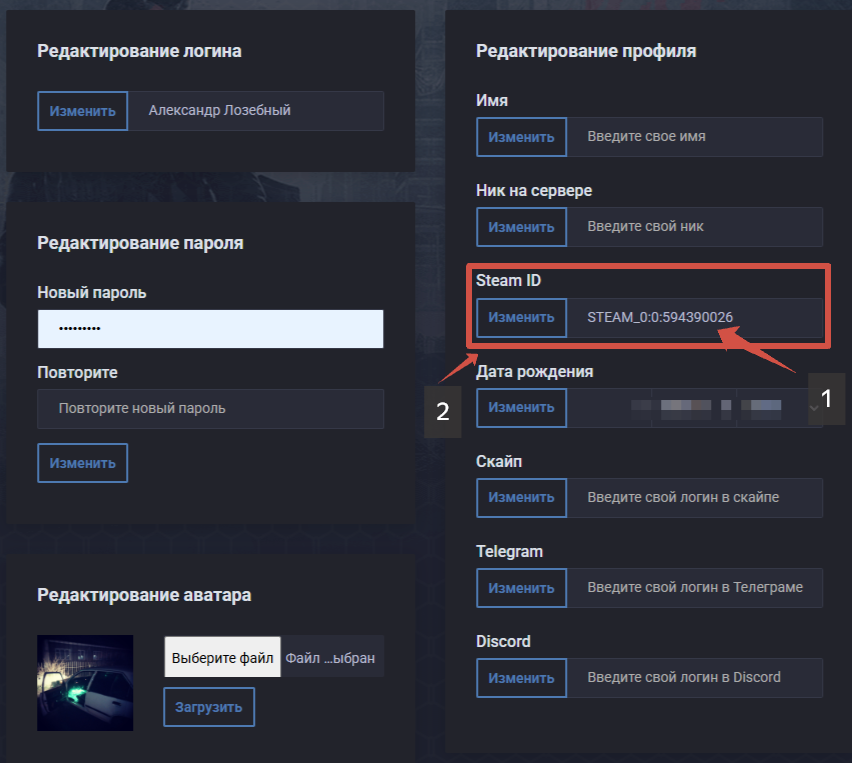Viewport: 852px width, 763px height.
Task: Click the Steam ID input field
Action: (x=695, y=317)
